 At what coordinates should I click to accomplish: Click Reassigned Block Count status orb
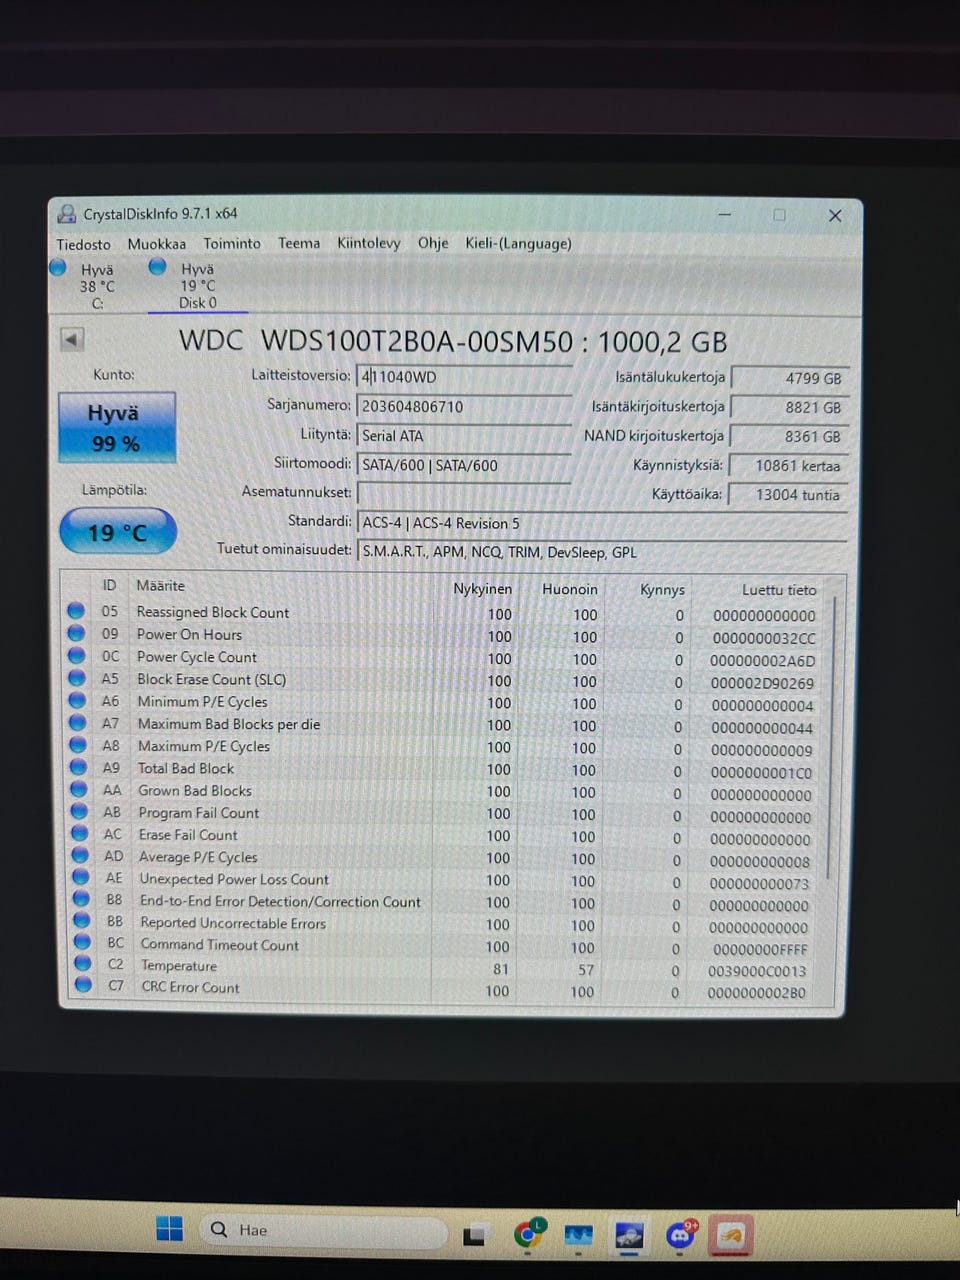76,611
